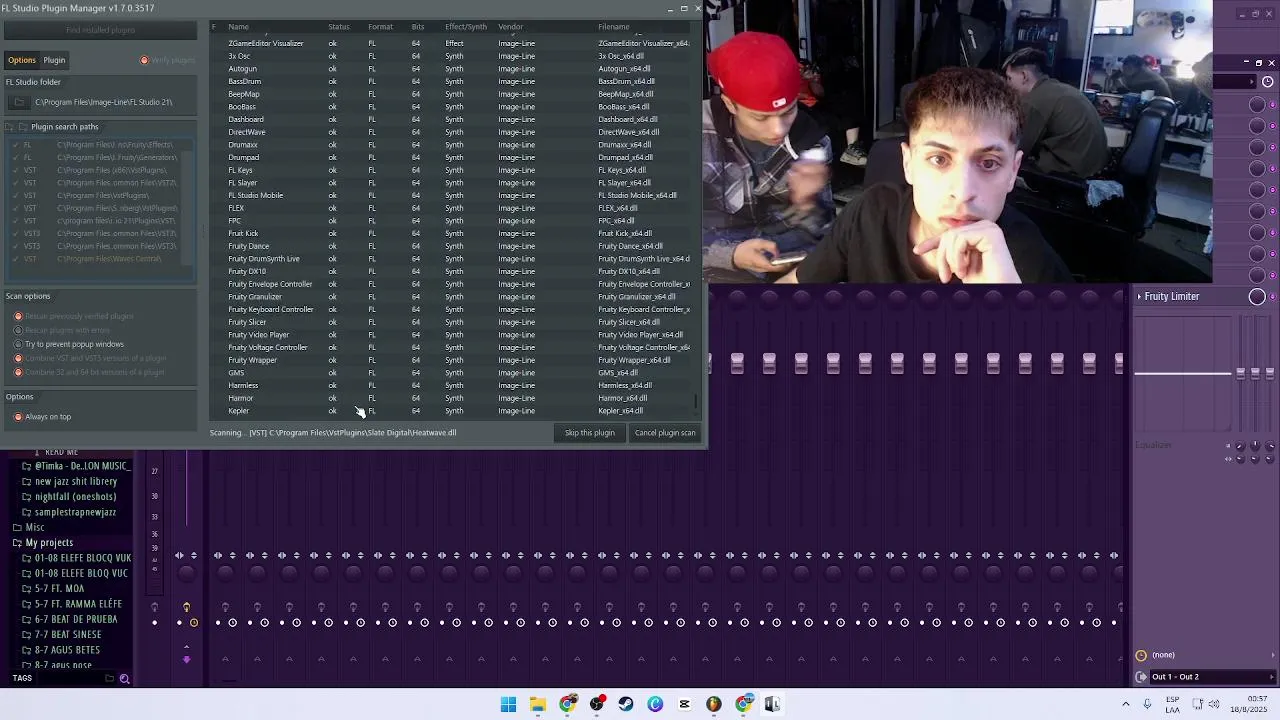Click the (none) time slot label
The height and width of the screenshot is (720, 1280).
pos(1163,655)
